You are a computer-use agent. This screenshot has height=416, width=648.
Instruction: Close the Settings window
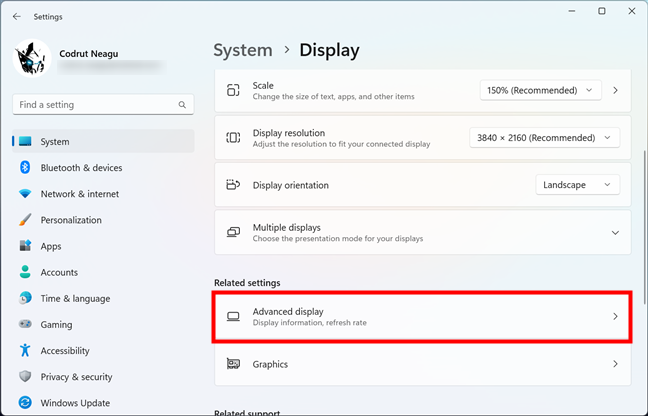click(x=632, y=11)
